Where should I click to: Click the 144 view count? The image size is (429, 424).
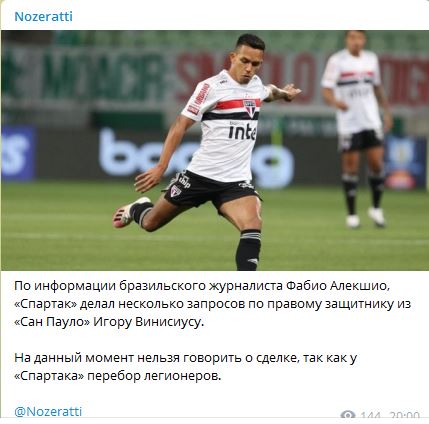point(370,416)
